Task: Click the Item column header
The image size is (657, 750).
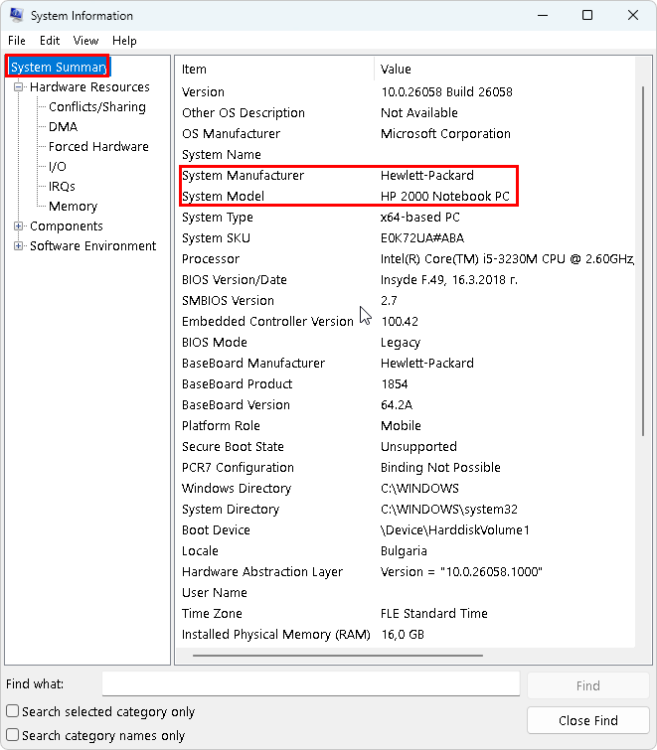Action: point(275,69)
